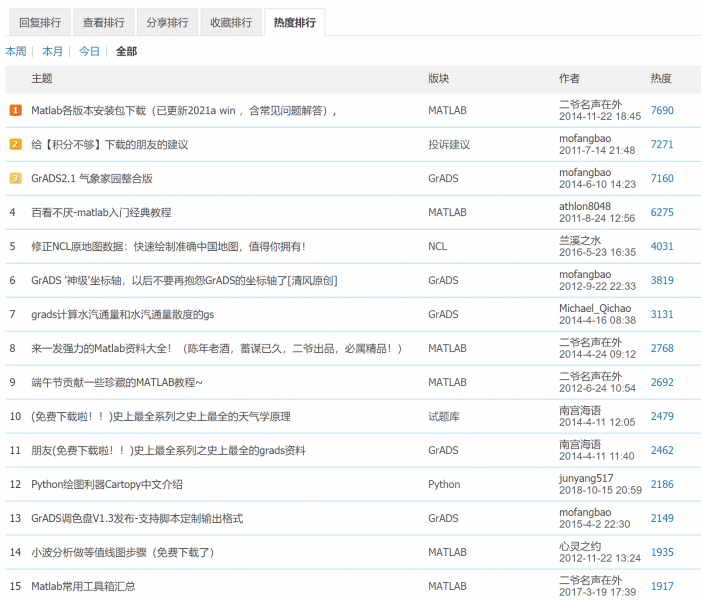Screen dimensions: 701x600
Task: Click the rank 2 badge icon
Action: click(x=15, y=145)
